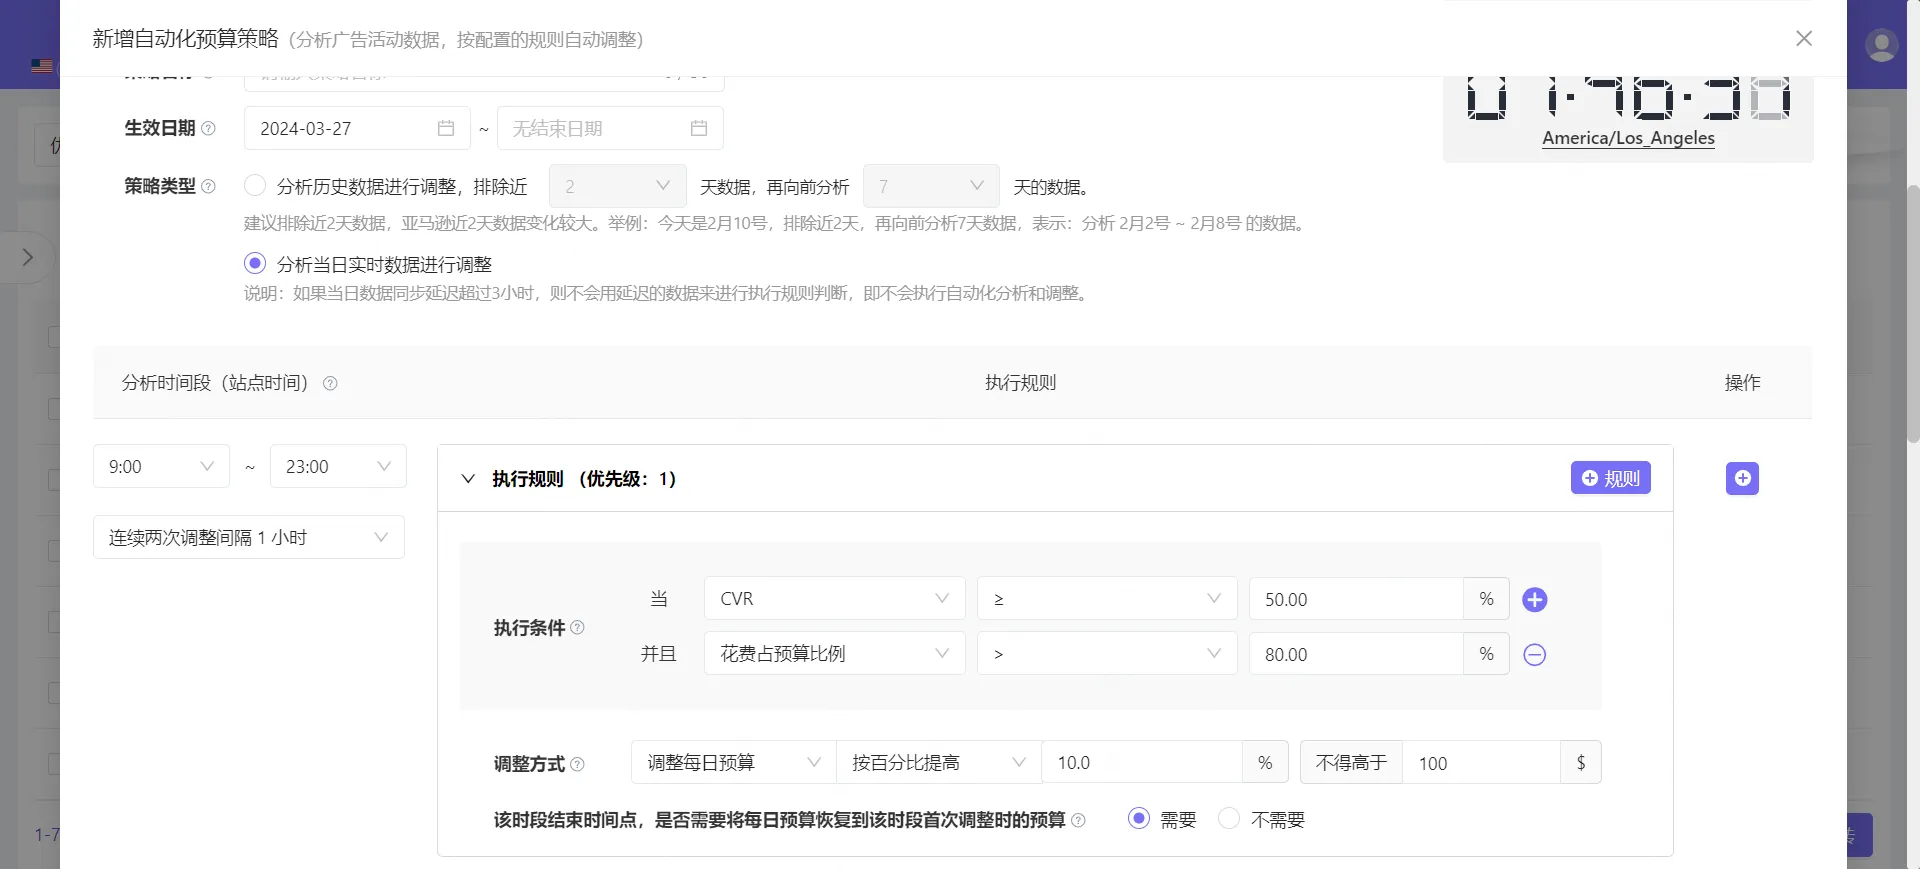Select 分析历史数据进行调整 strategy type
Screen dimensions: 1920x869
click(x=255, y=186)
